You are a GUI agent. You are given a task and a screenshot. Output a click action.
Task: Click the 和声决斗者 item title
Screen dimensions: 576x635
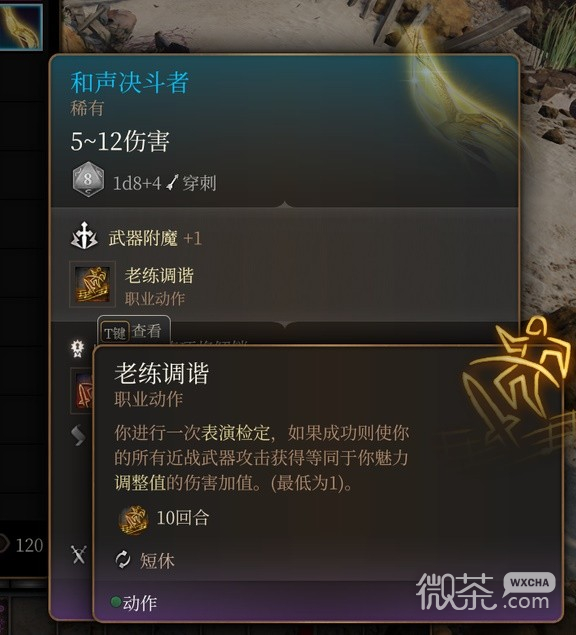point(130,83)
